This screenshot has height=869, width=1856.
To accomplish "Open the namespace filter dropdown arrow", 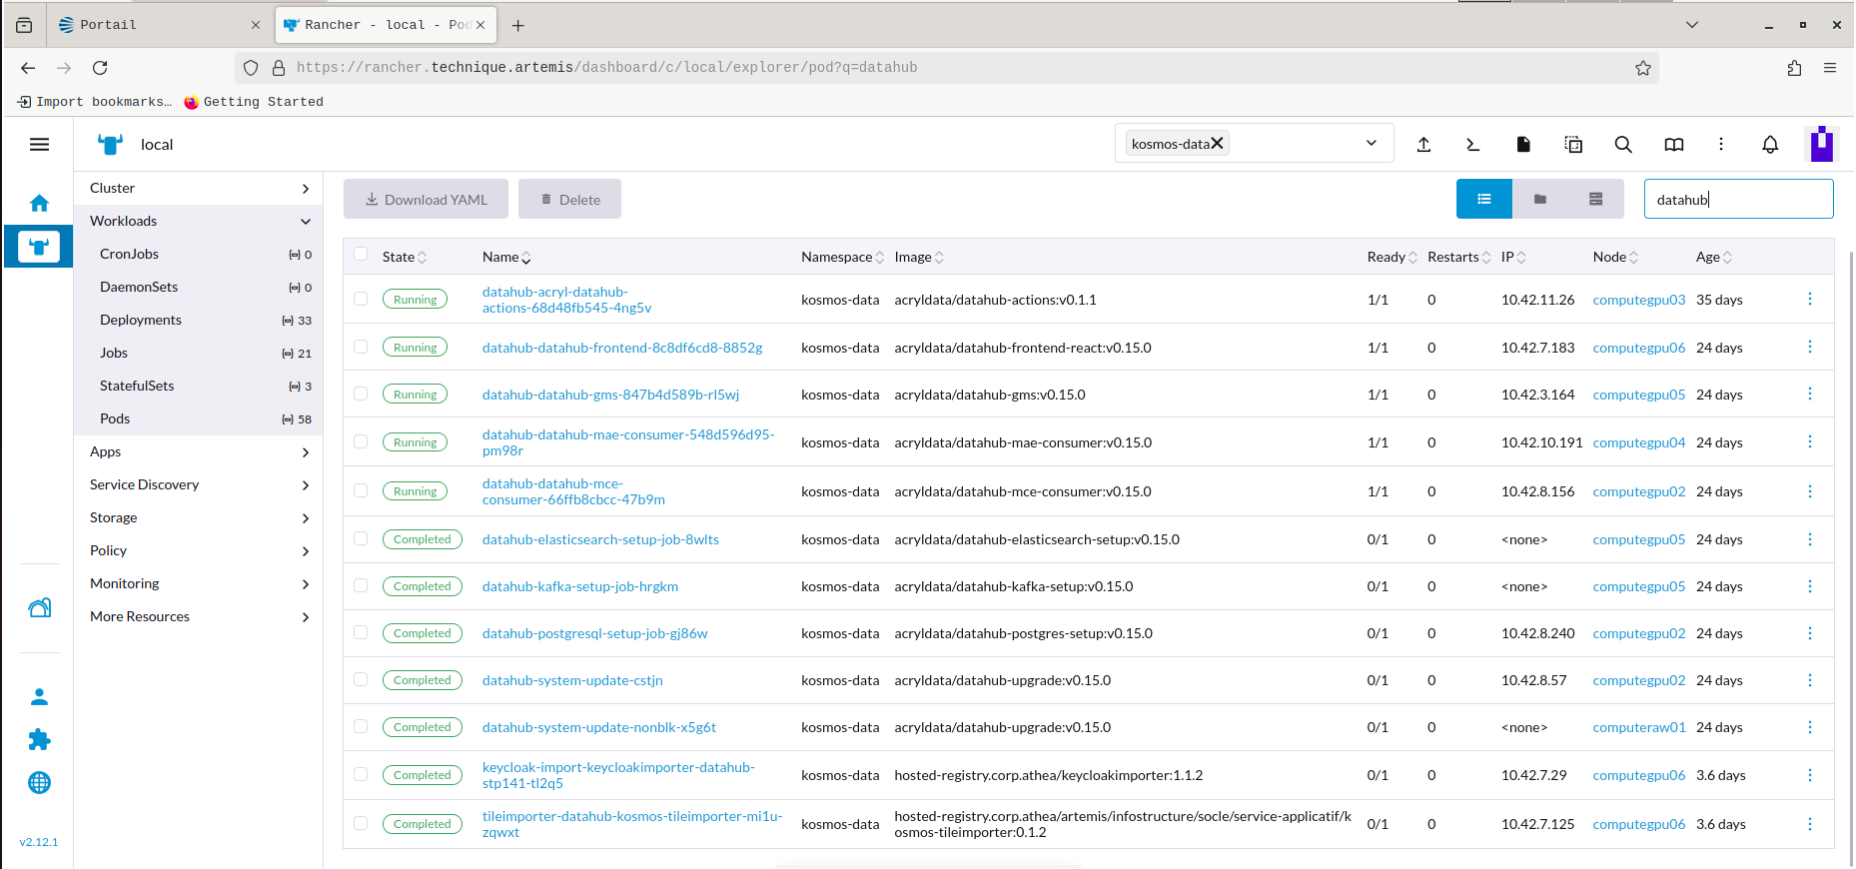I will pyautogui.click(x=1371, y=144).
